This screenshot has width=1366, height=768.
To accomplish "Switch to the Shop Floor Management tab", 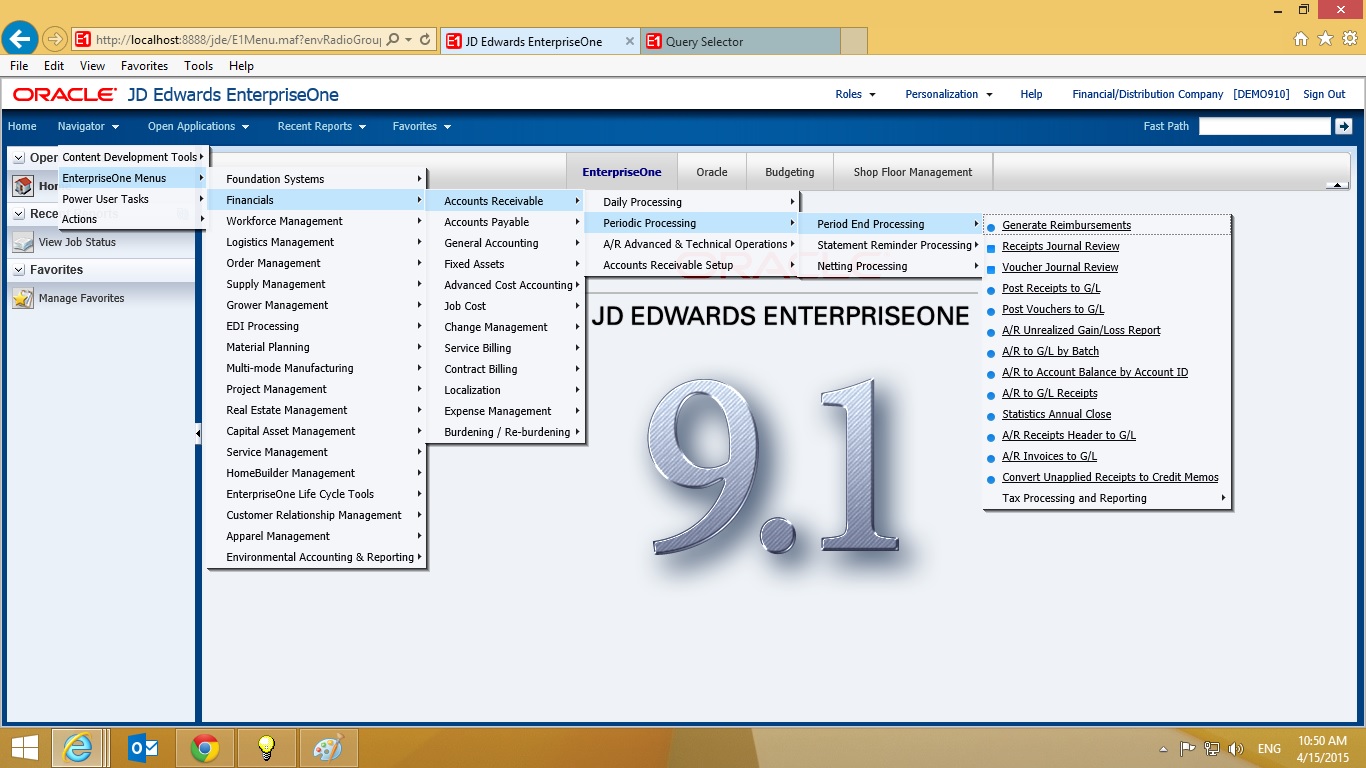I will click(x=913, y=172).
